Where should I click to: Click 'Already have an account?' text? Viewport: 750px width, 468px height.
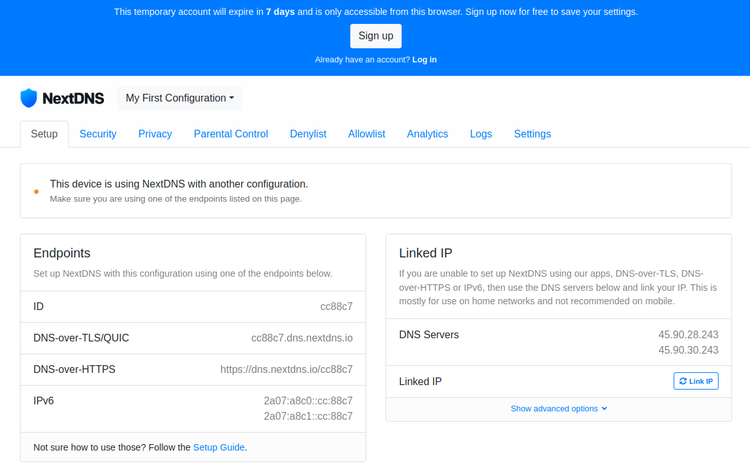pyautogui.click(x=362, y=60)
